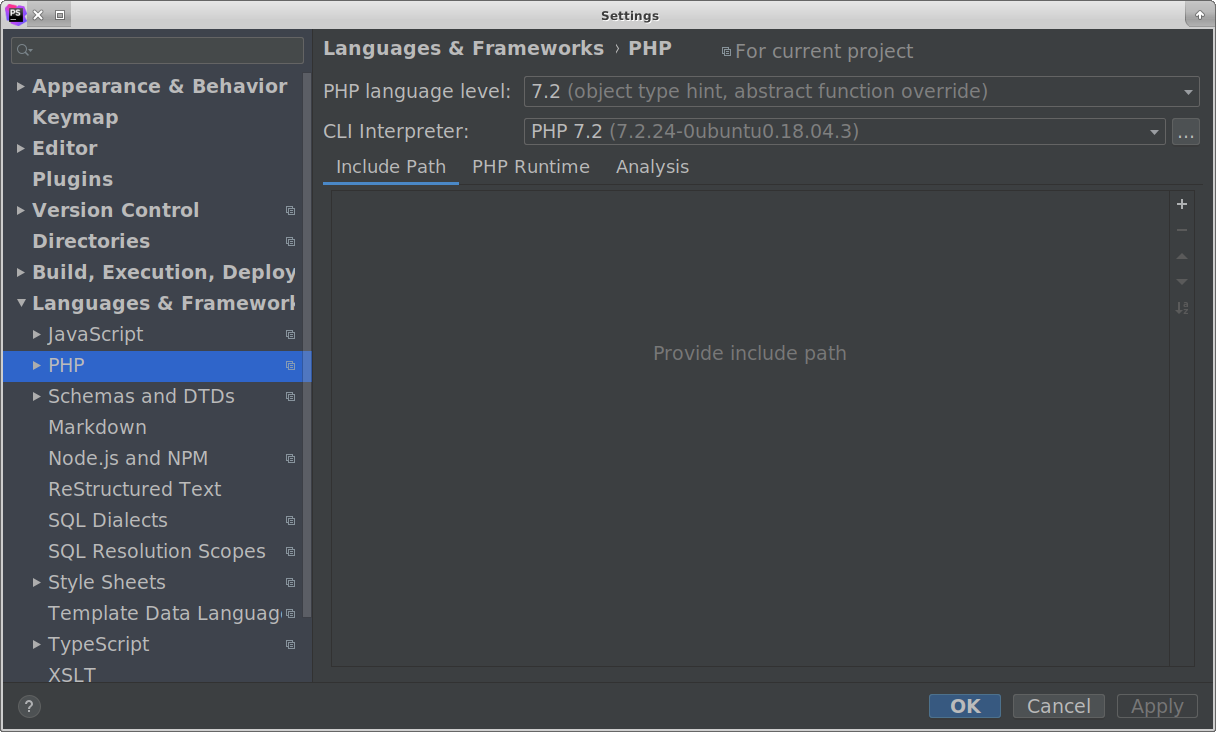Click the browse CLI interpreters ellipsis button

click(1185, 132)
